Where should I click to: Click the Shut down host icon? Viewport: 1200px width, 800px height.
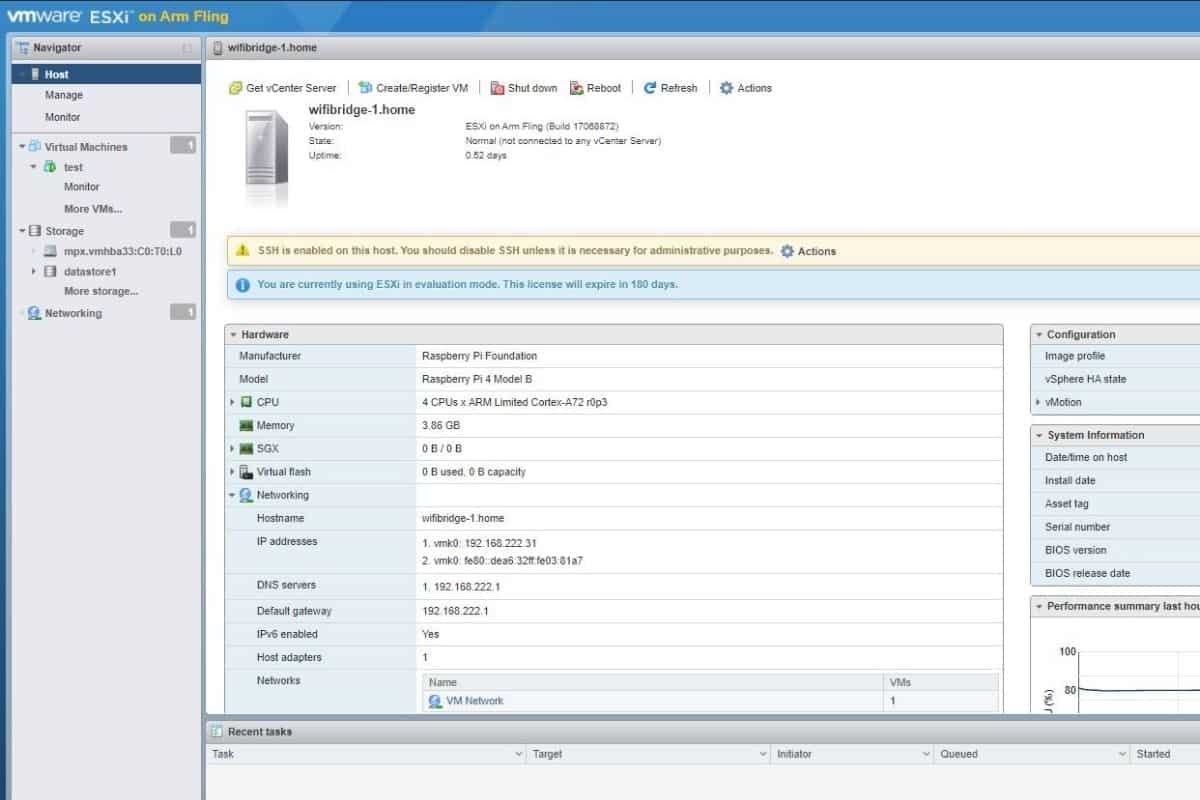click(497, 88)
